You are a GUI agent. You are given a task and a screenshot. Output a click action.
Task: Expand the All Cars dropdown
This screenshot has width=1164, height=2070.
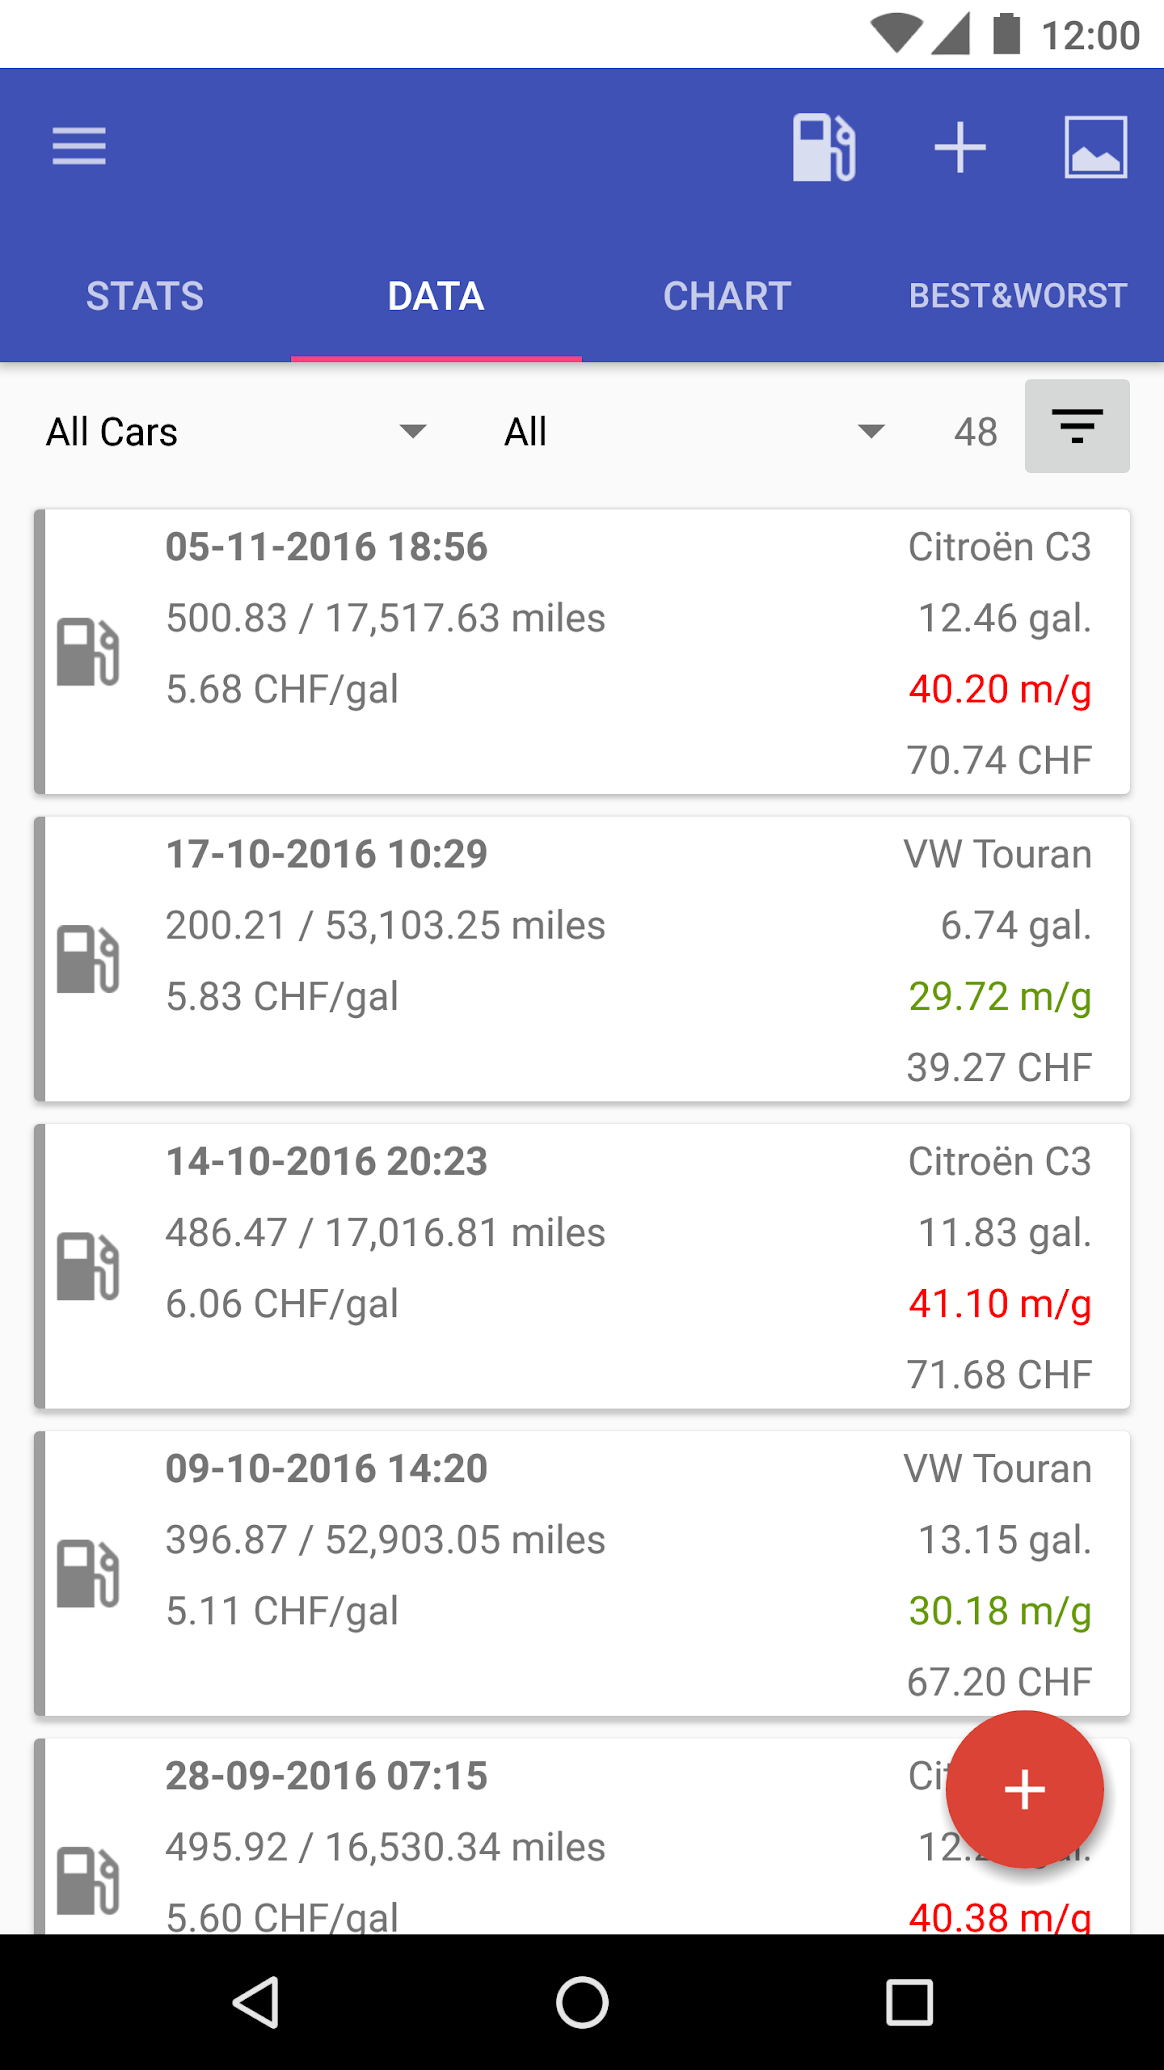point(237,432)
